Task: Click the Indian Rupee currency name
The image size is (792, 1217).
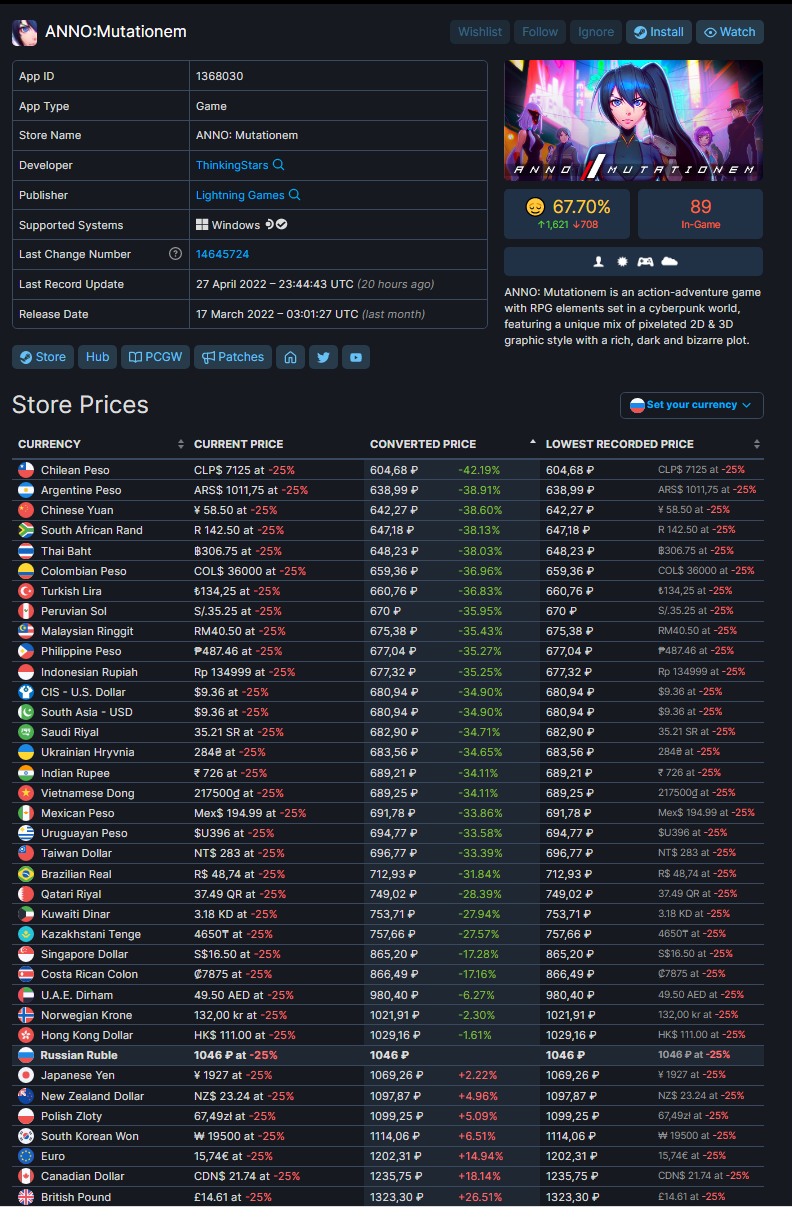Action: point(76,773)
